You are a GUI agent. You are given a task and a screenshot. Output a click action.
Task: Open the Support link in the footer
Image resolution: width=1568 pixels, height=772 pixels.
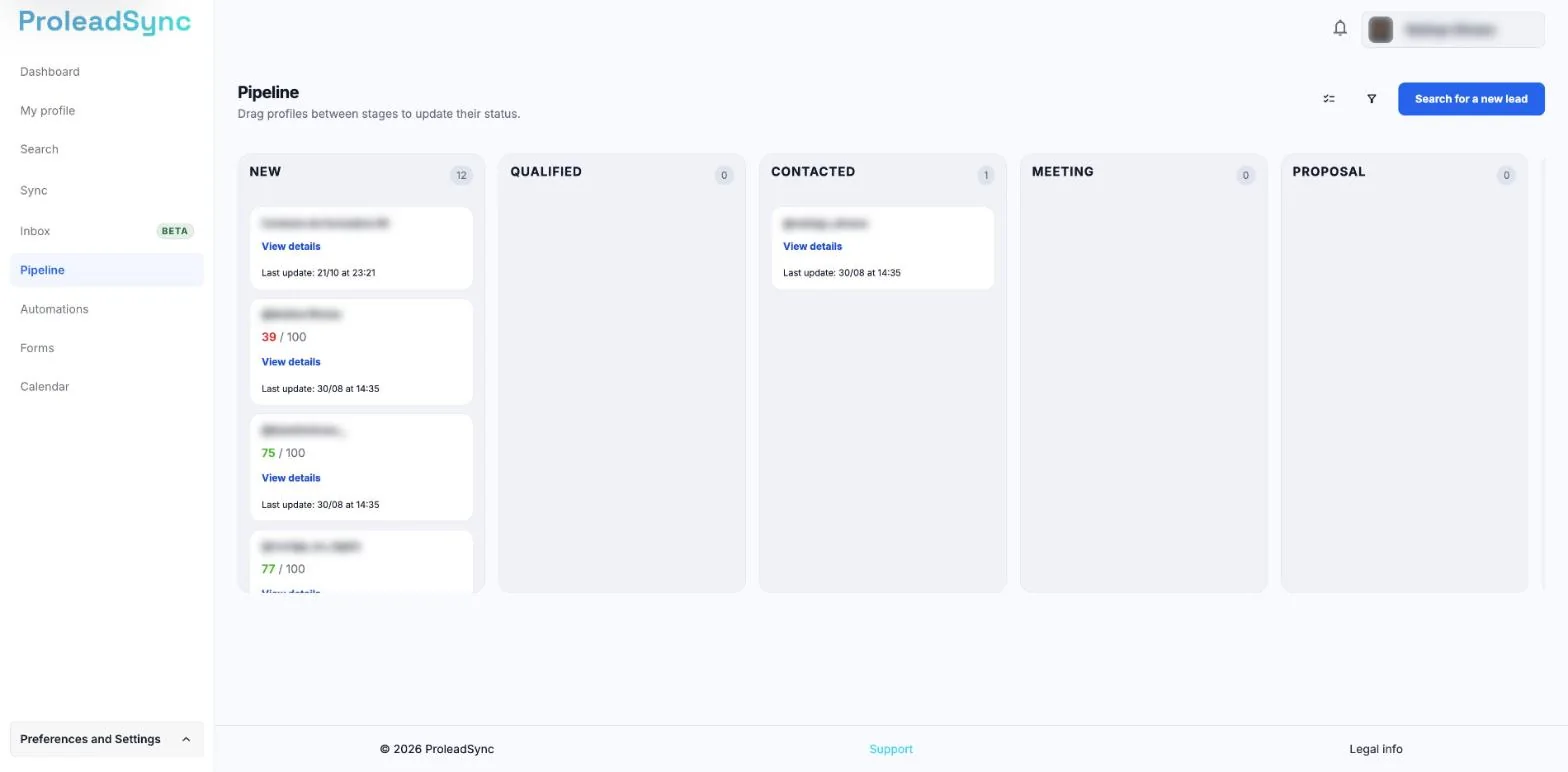pyautogui.click(x=891, y=749)
